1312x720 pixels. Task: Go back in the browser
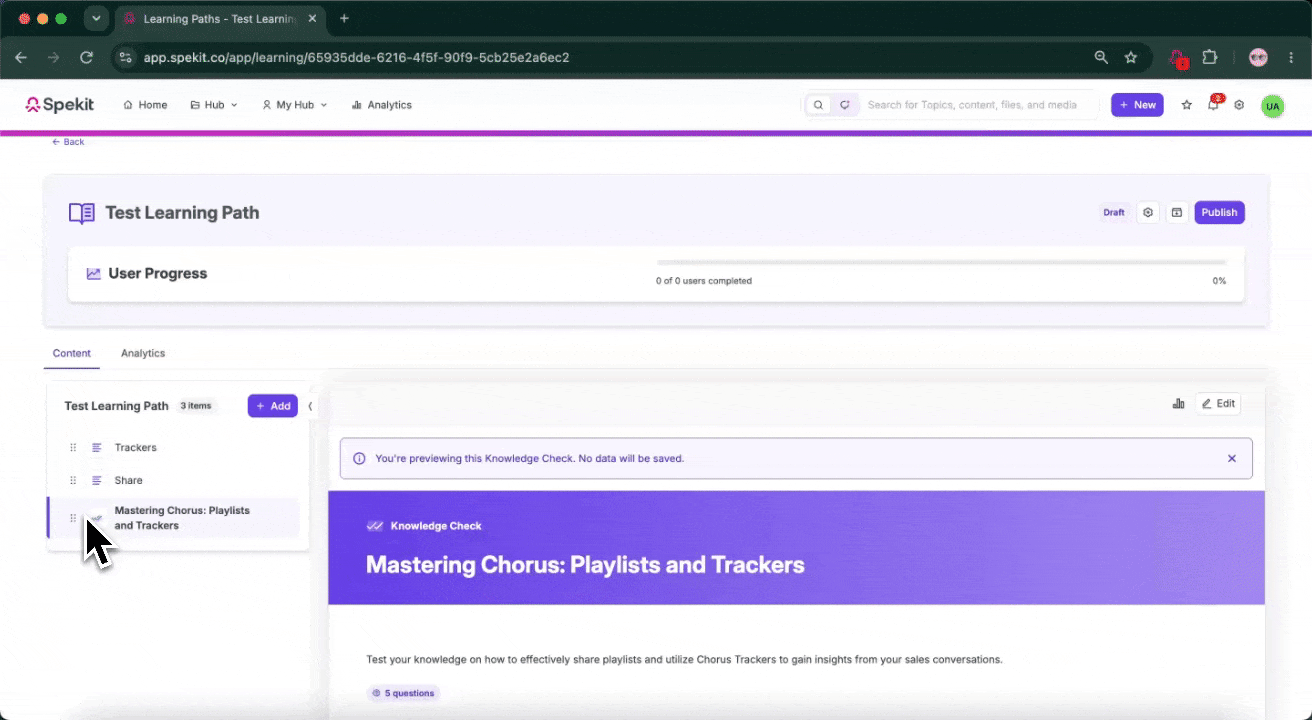click(x=21, y=58)
